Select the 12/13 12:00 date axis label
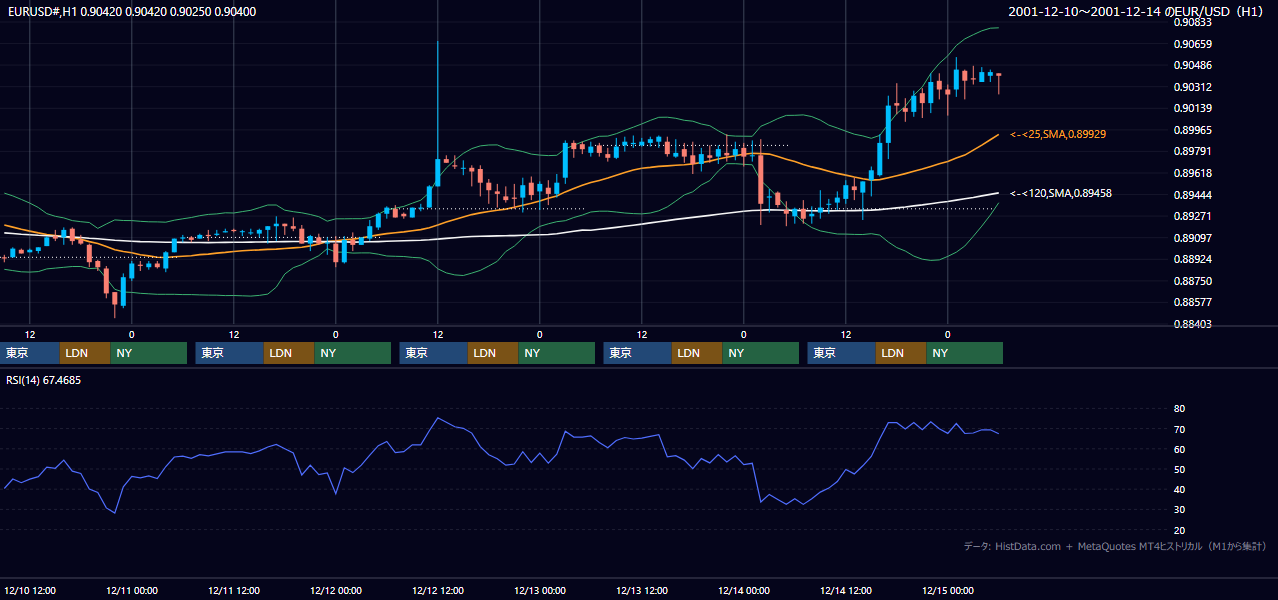The width and height of the screenshot is (1278, 600). pyautogui.click(x=642, y=590)
